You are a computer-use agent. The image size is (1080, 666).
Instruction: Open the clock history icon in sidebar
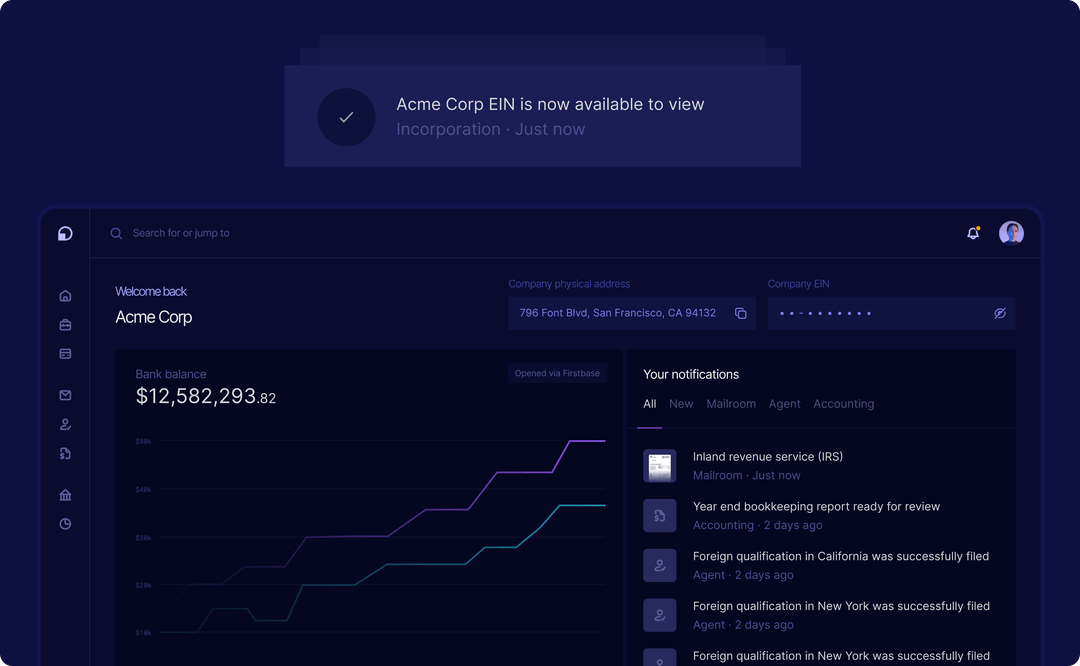(65, 523)
